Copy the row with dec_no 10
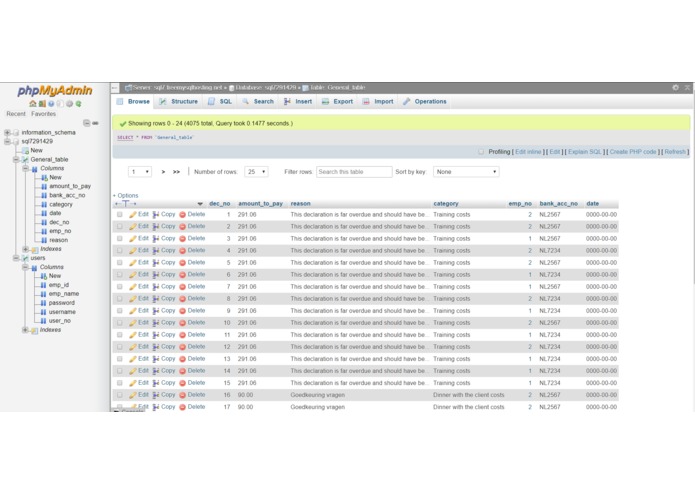The height and width of the screenshot is (494, 695). pos(164,323)
